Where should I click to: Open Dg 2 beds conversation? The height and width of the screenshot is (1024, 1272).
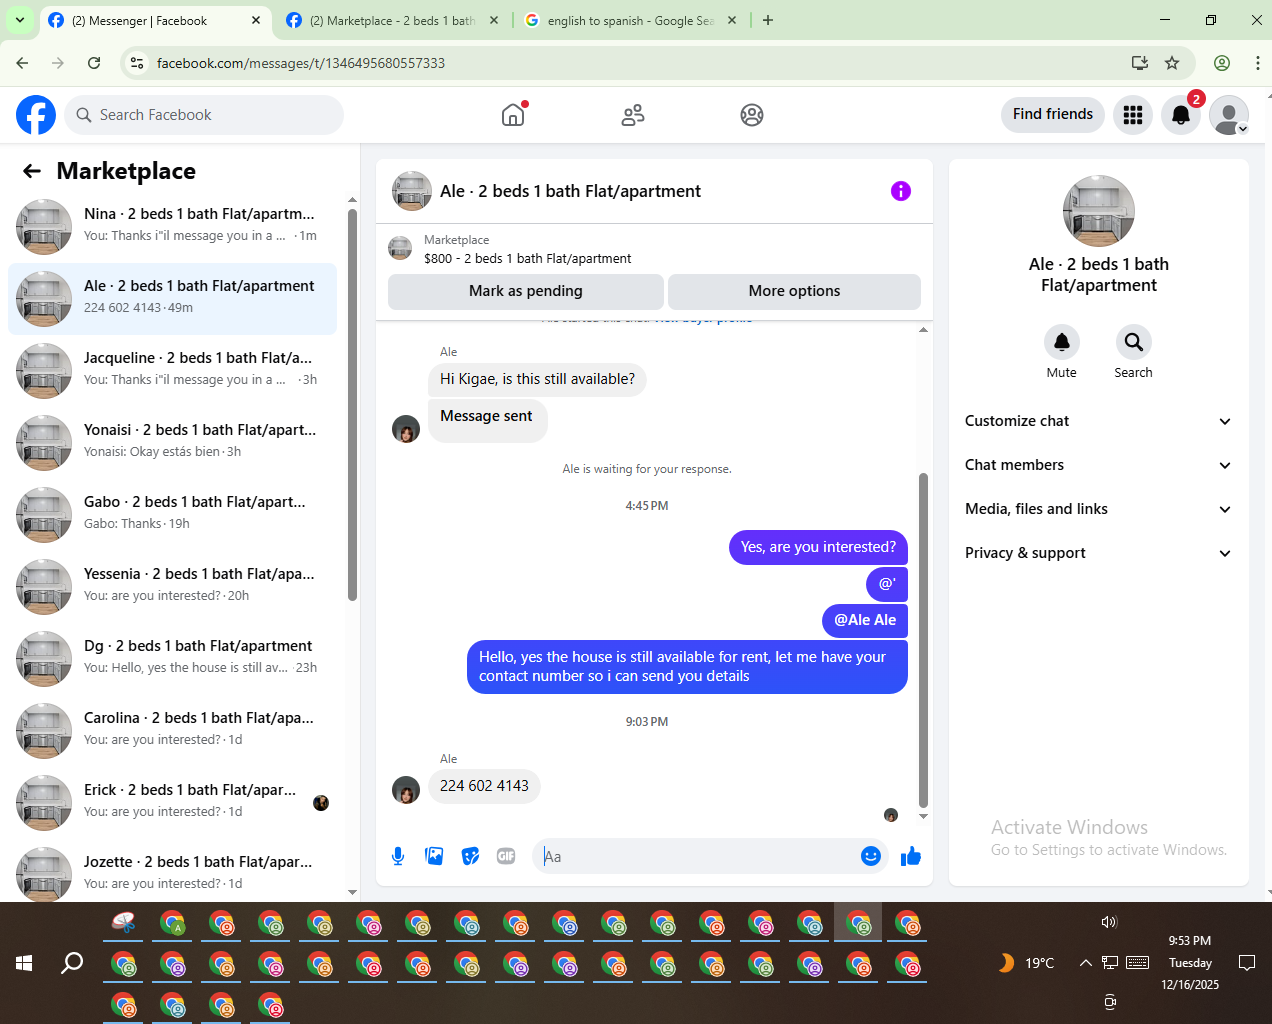172,659
